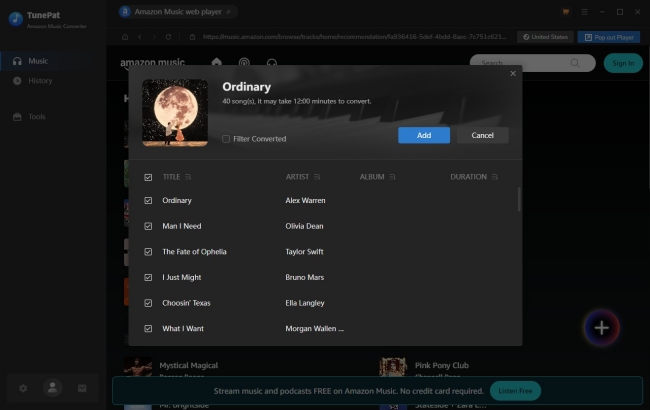The image size is (650, 410).
Task: Uncheck the Choosin' Texas checkbox
Action: point(148,303)
